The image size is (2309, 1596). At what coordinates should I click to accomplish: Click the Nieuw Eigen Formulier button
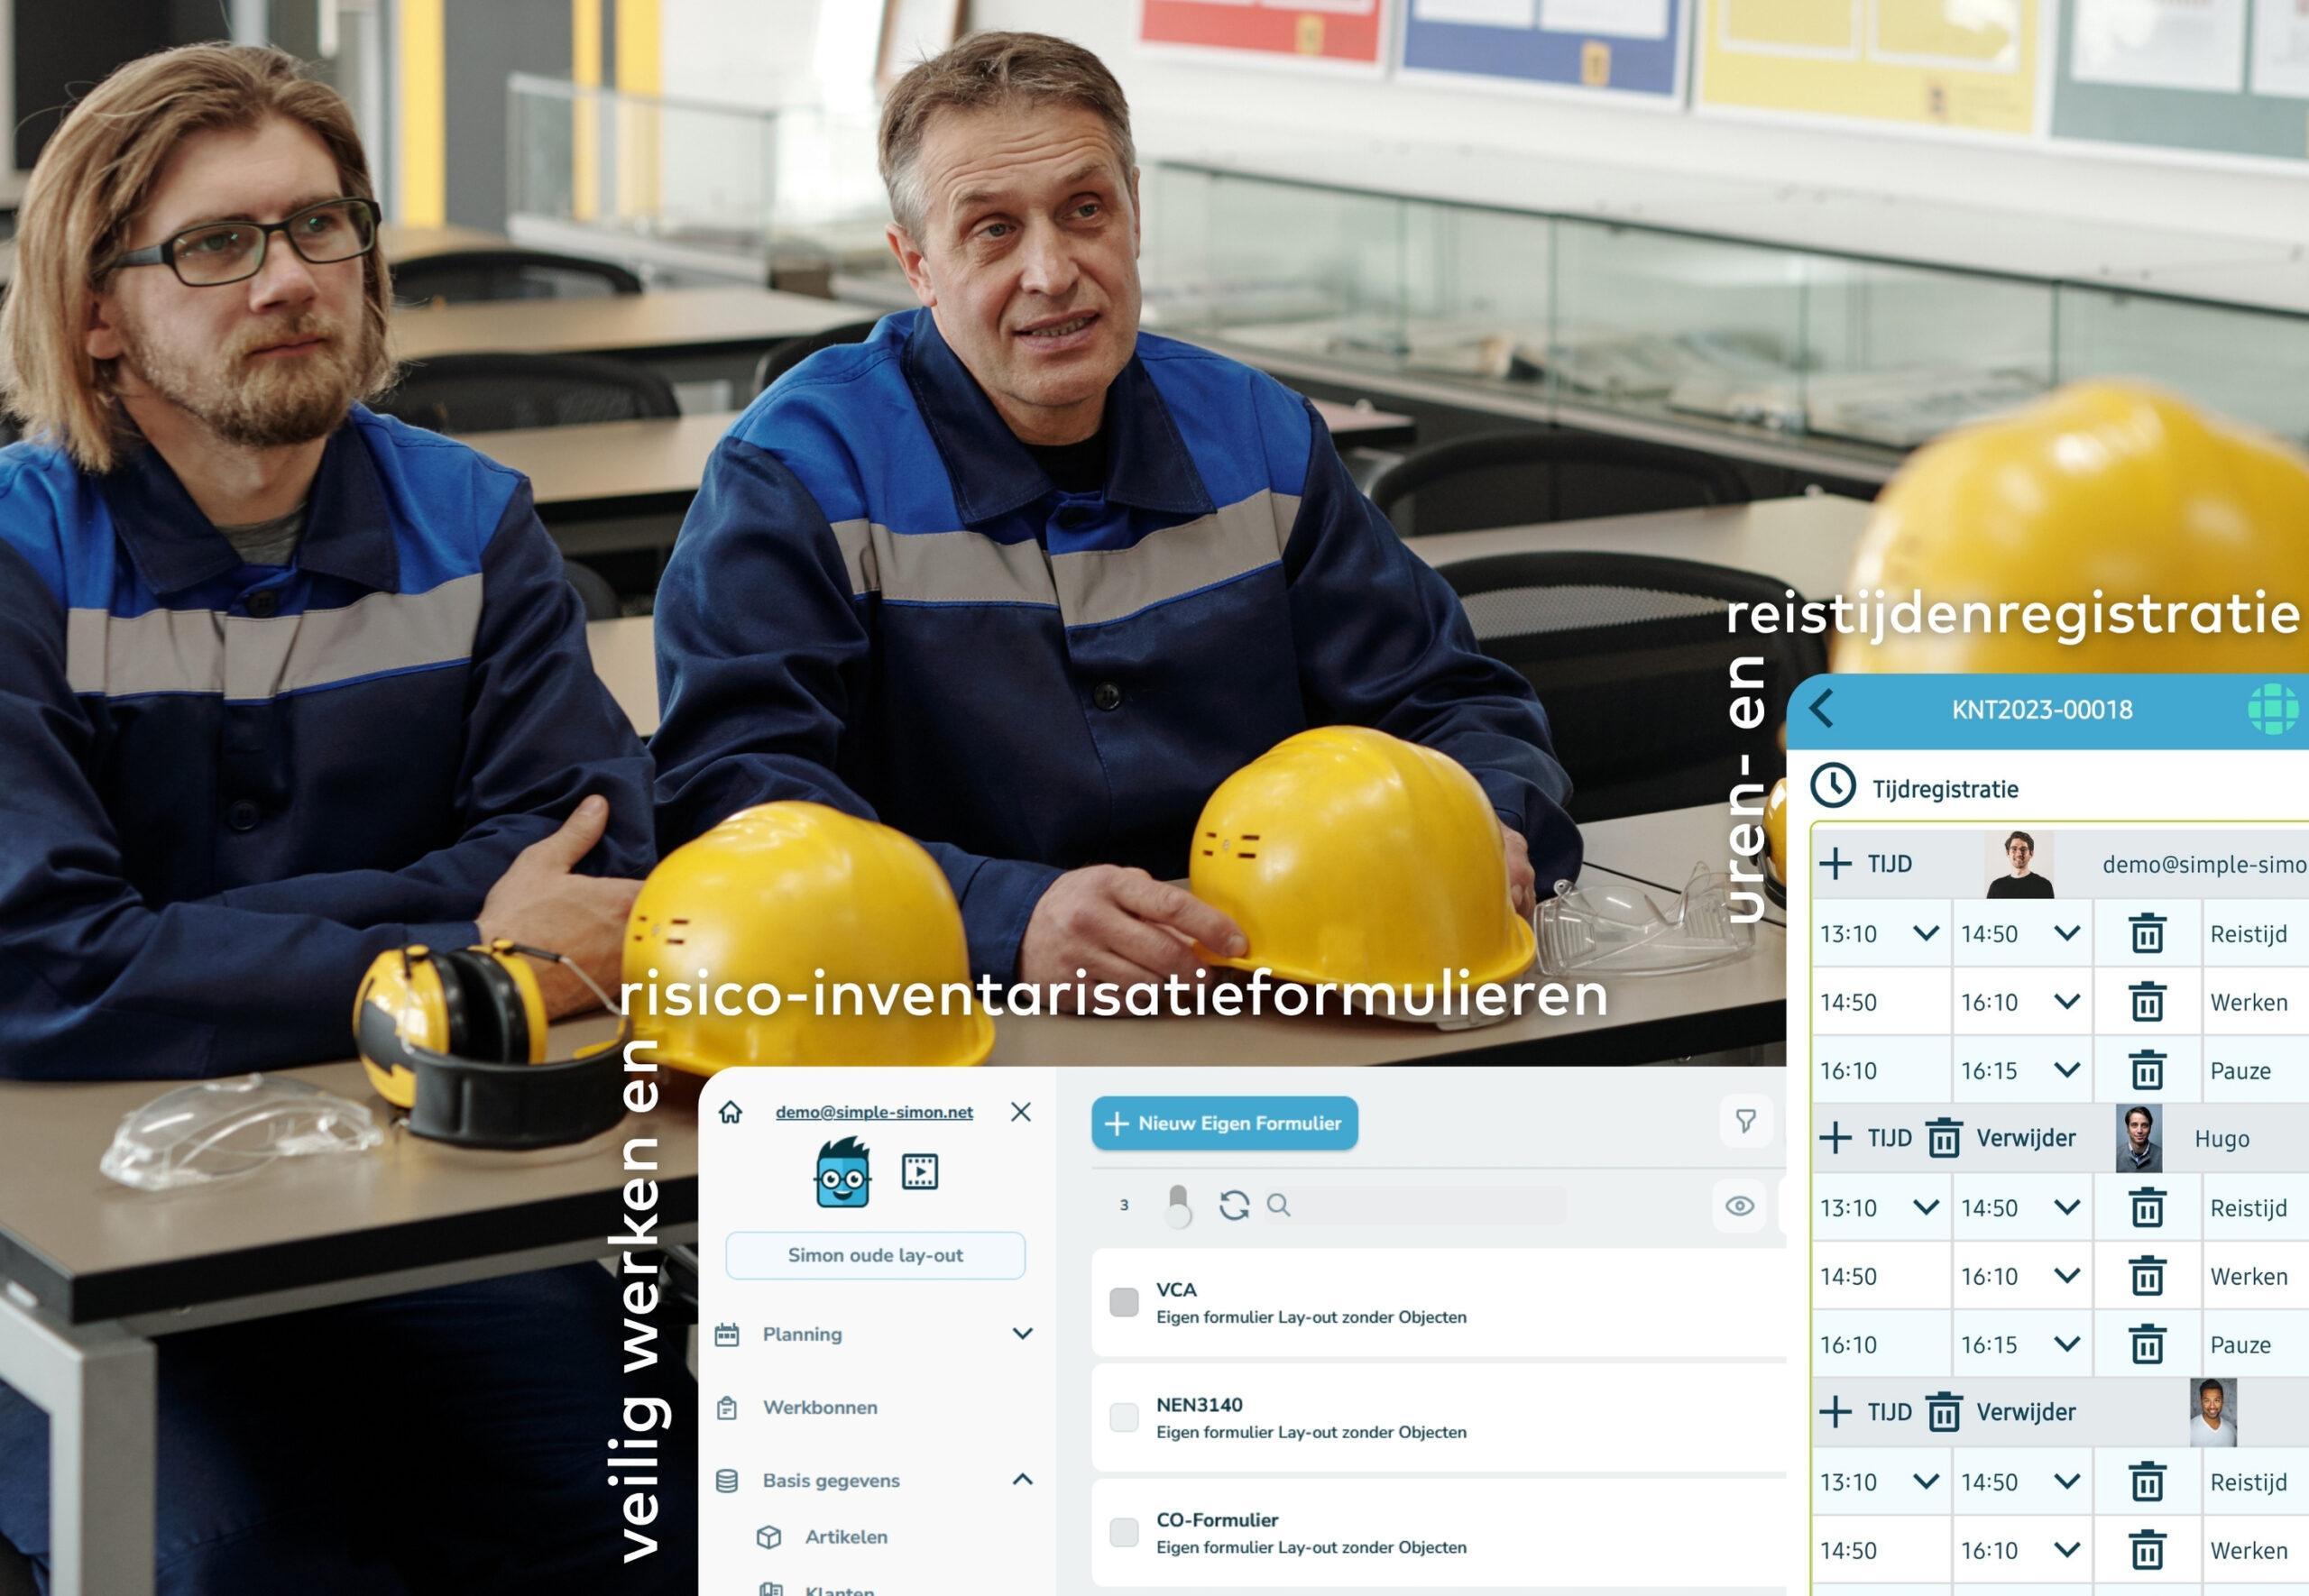pos(1224,1123)
